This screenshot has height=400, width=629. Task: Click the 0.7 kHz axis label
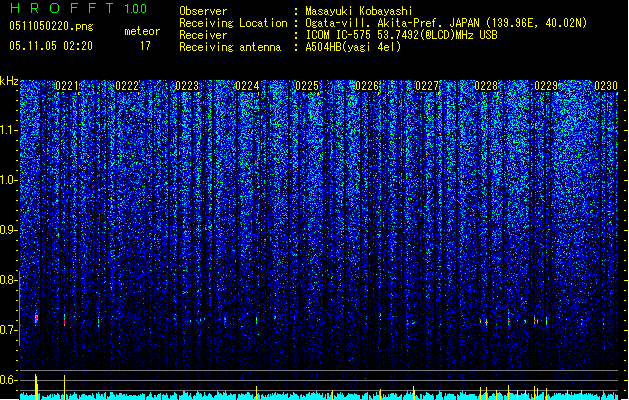(x=8, y=330)
